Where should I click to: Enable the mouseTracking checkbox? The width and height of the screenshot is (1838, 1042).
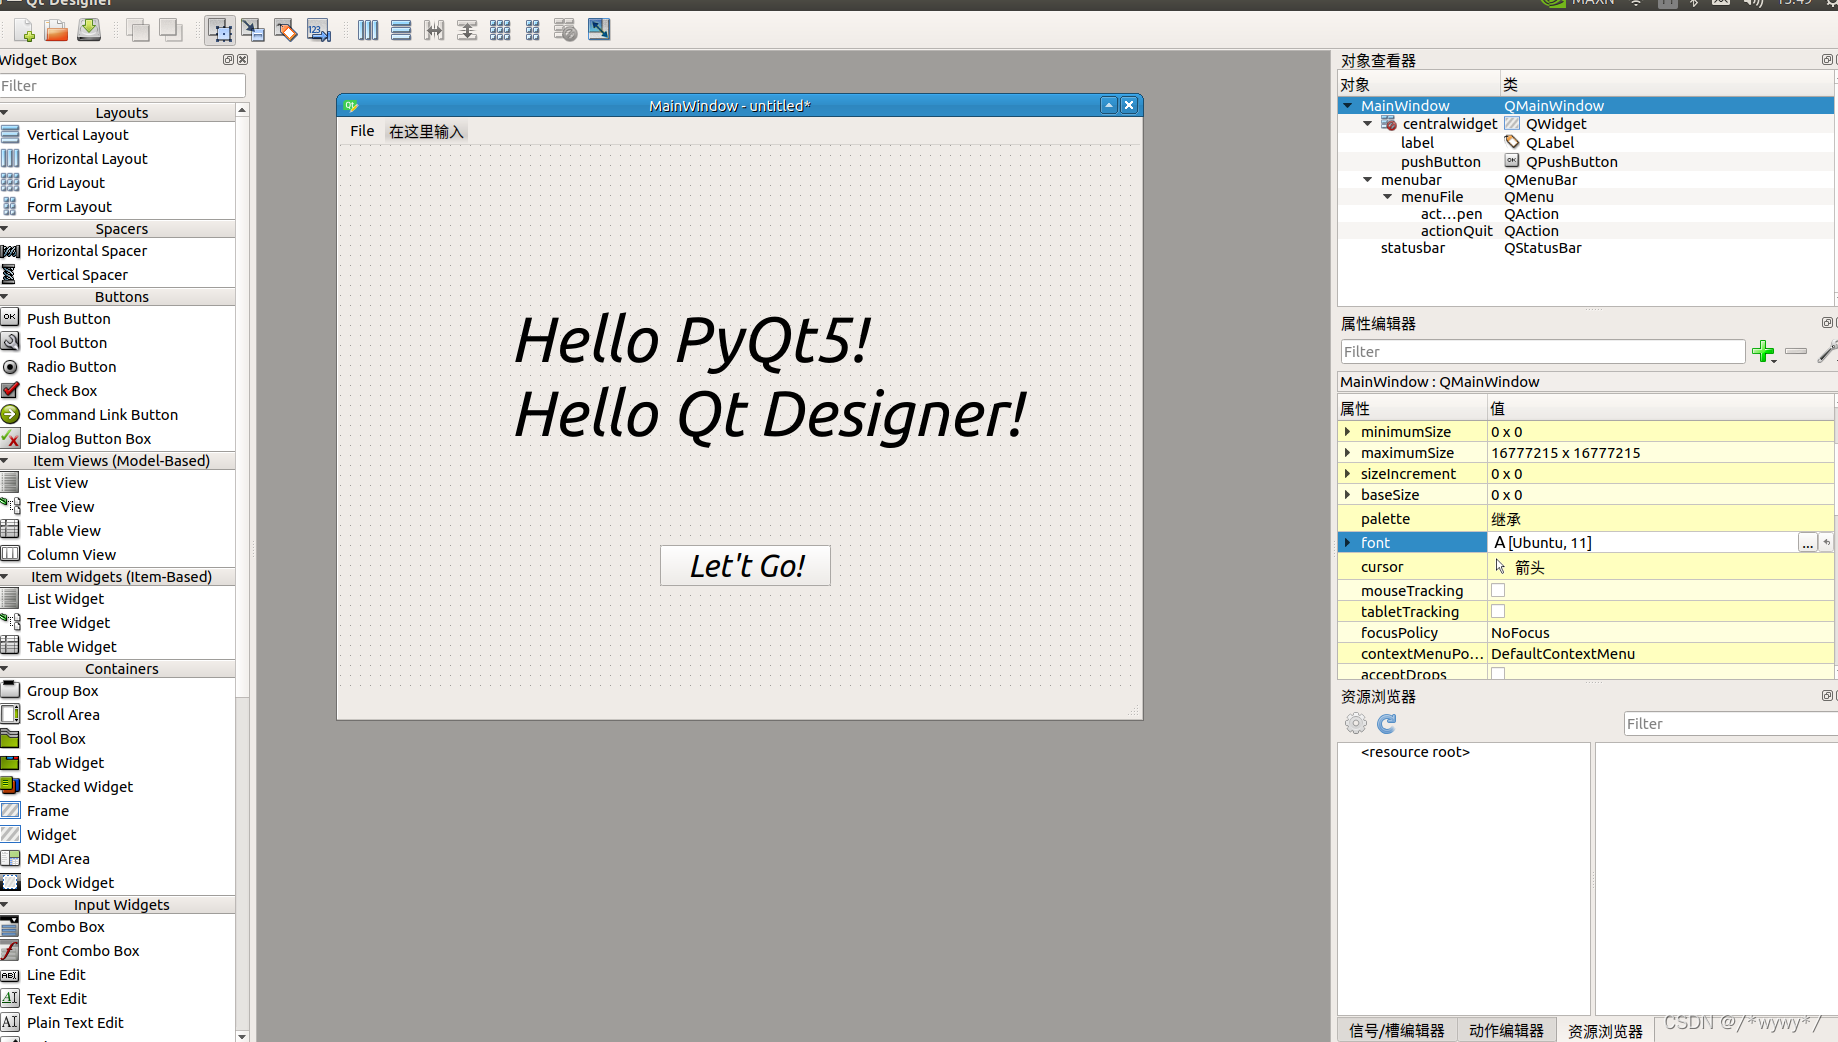[1497, 590]
